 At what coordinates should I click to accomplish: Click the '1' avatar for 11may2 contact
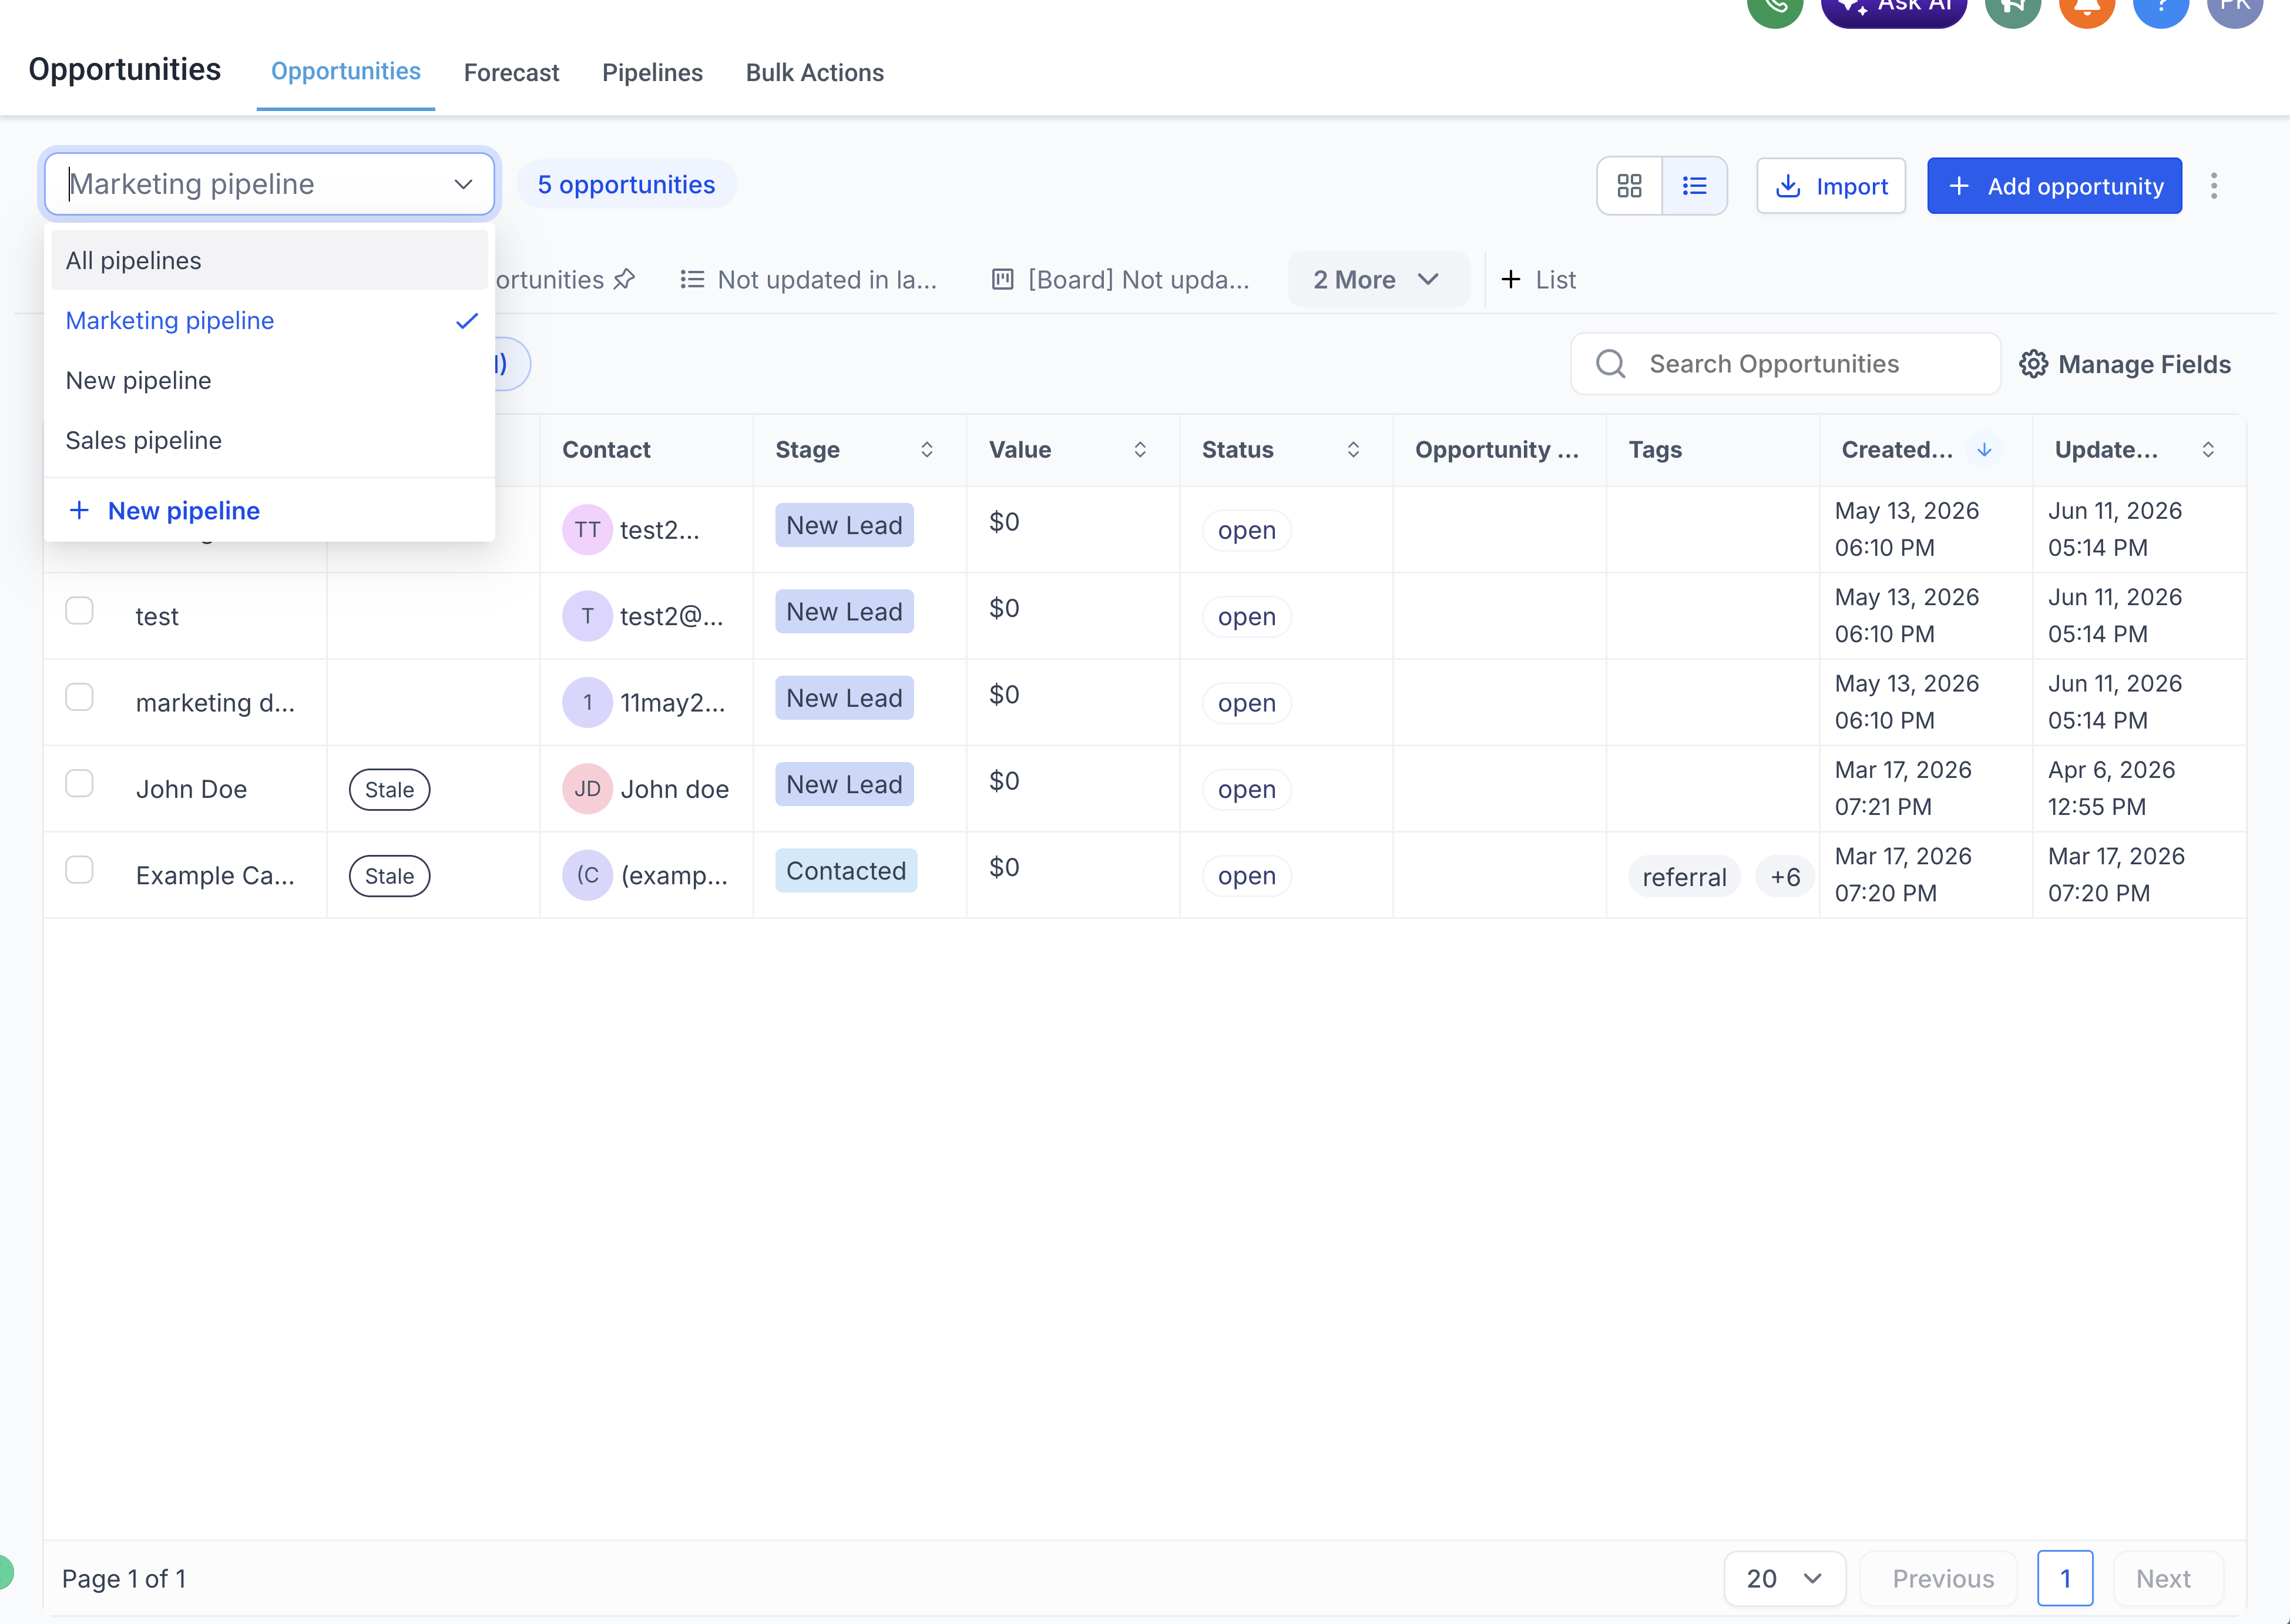[x=587, y=703]
